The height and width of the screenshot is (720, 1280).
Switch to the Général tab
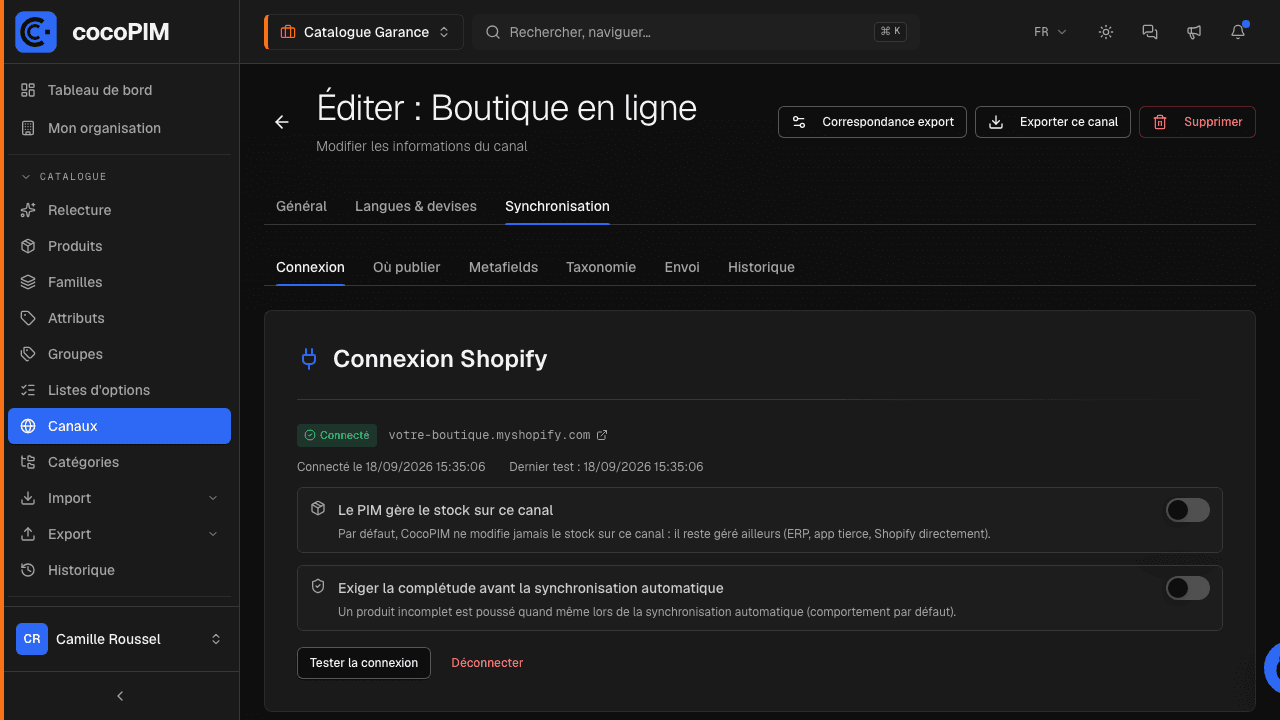coord(301,206)
